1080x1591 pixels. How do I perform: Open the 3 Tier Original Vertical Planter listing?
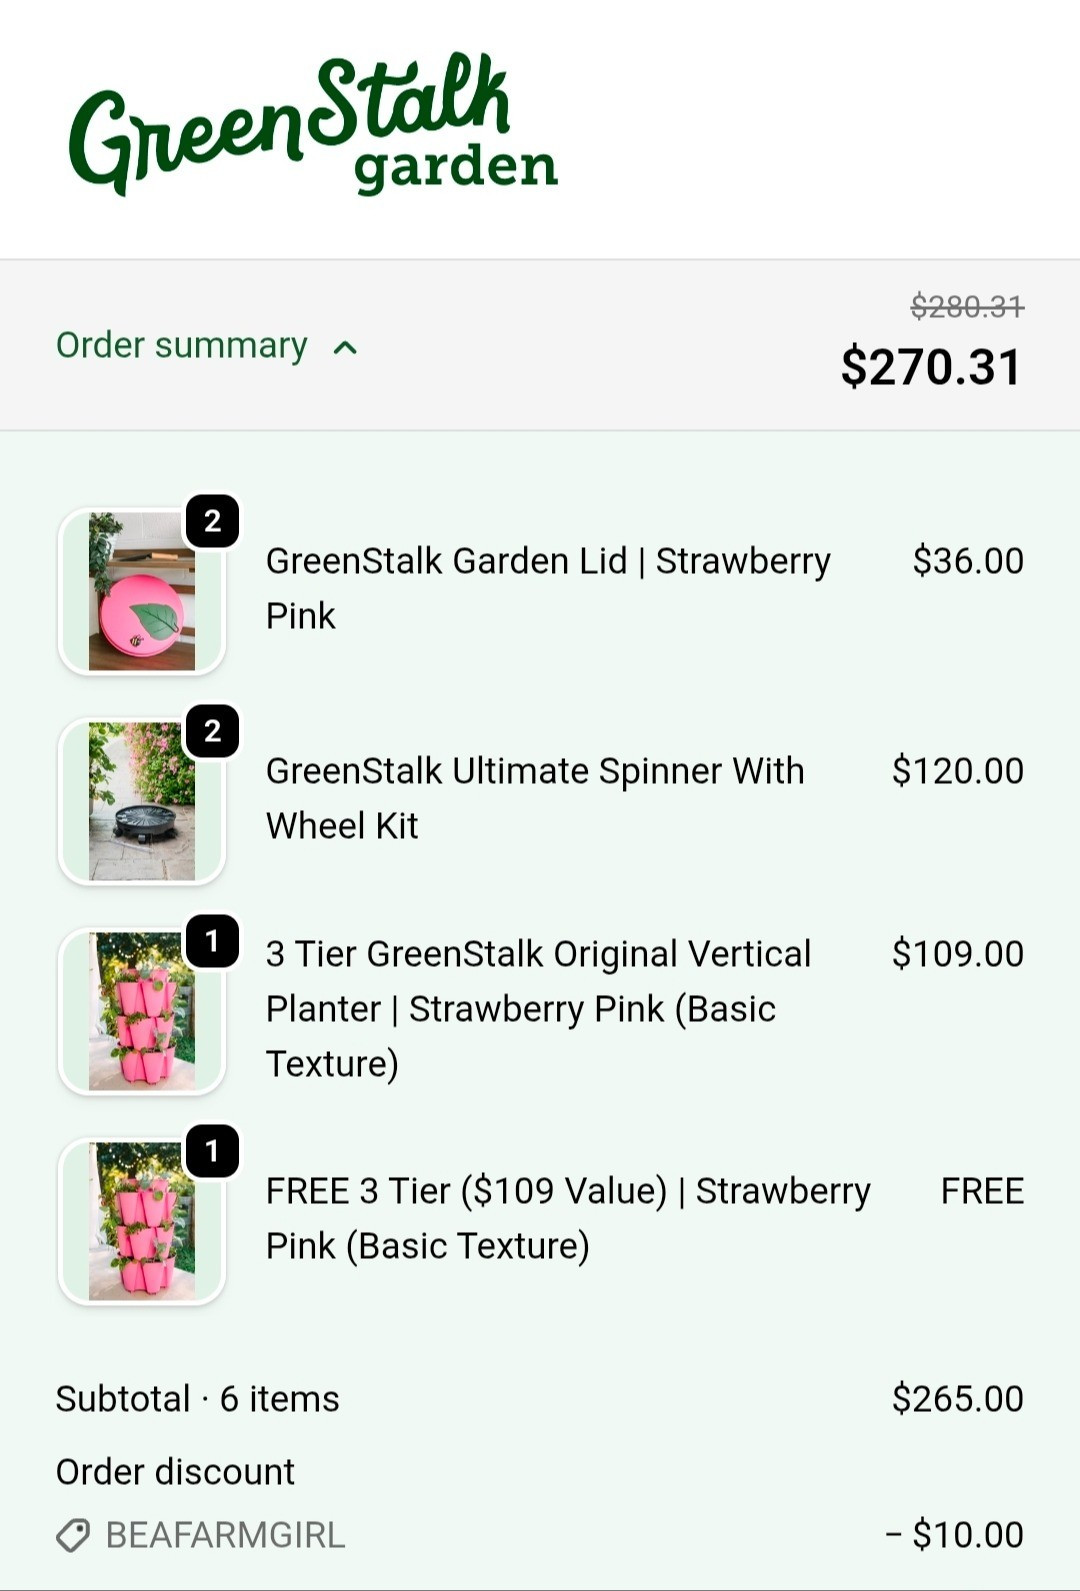[539, 1008]
